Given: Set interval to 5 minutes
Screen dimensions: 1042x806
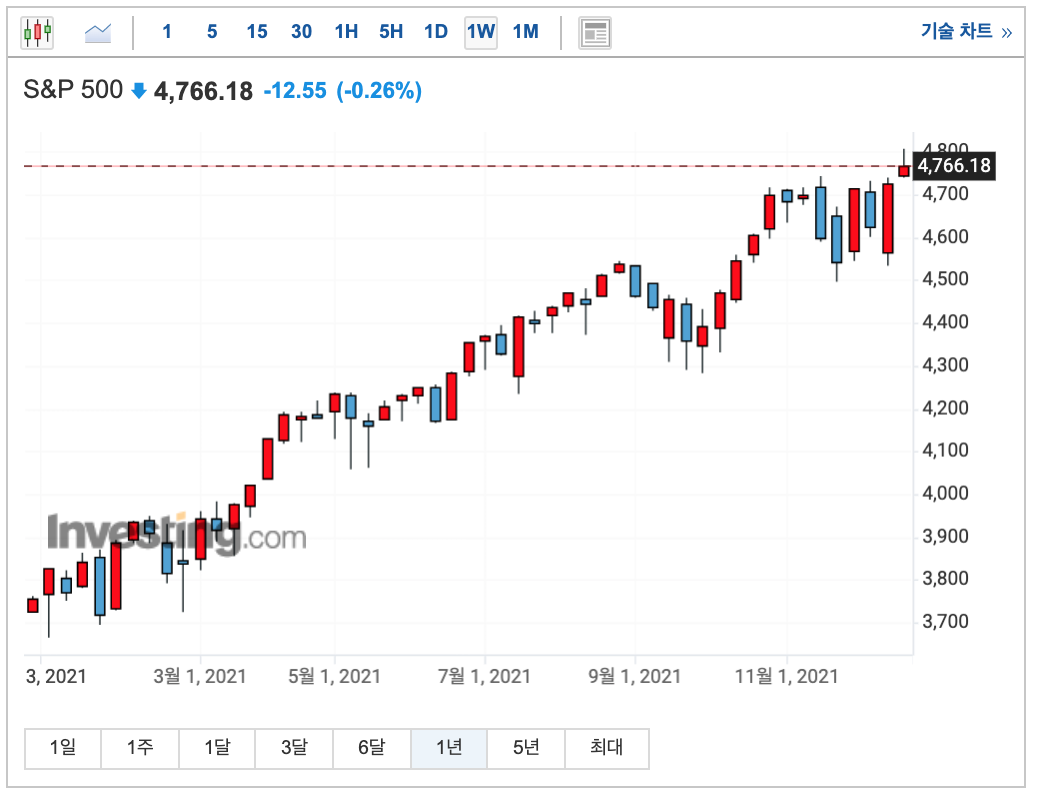Looking at the screenshot, I should coord(212,32).
